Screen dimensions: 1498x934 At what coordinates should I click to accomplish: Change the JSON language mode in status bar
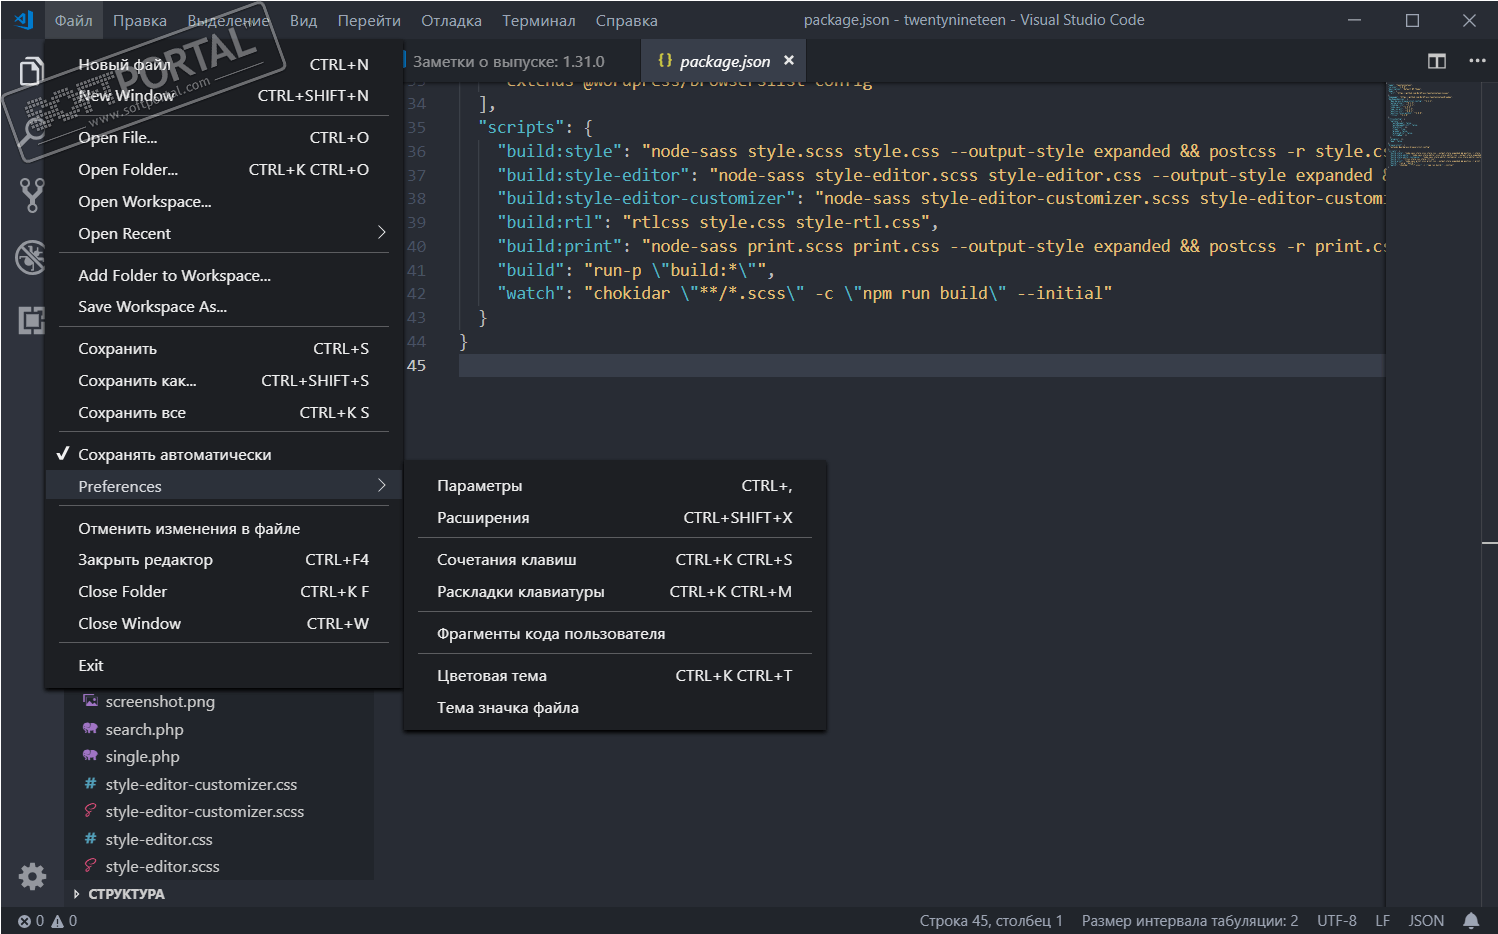pyautogui.click(x=1425, y=921)
